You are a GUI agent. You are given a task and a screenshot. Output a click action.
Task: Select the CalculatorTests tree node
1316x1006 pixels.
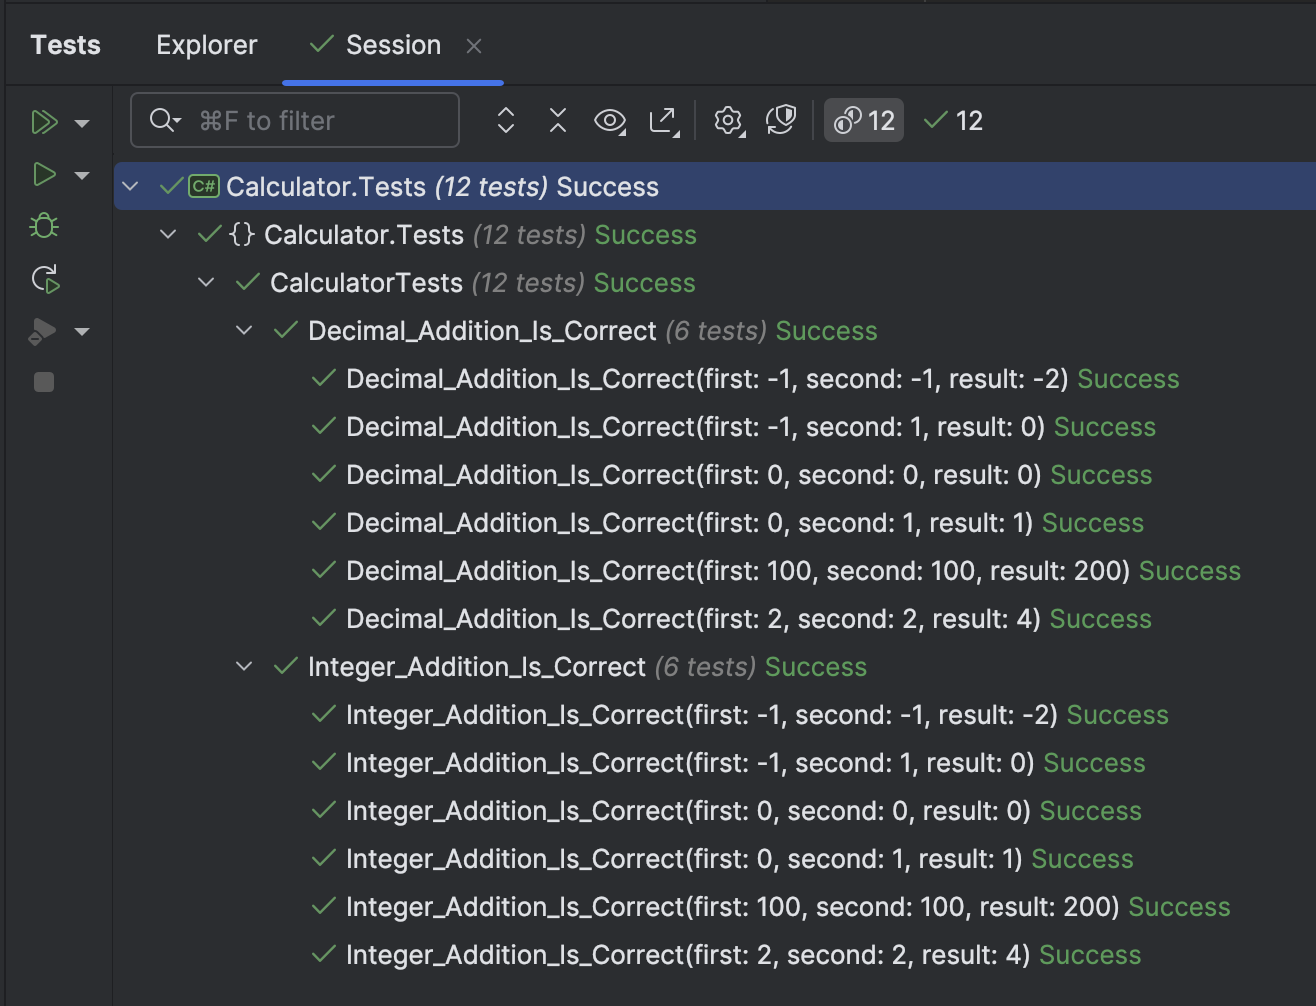click(x=365, y=282)
